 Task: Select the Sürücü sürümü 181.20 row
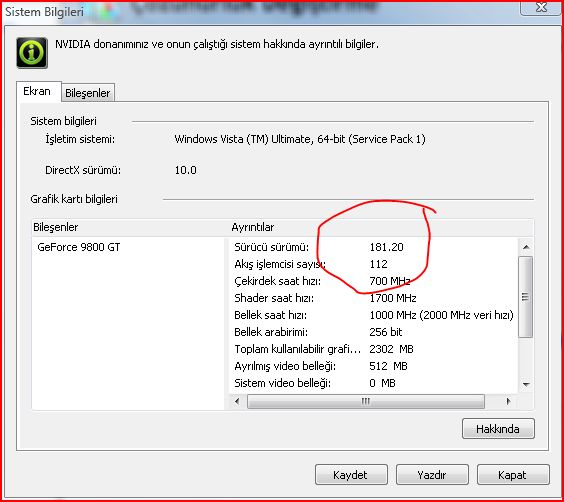click(373, 247)
